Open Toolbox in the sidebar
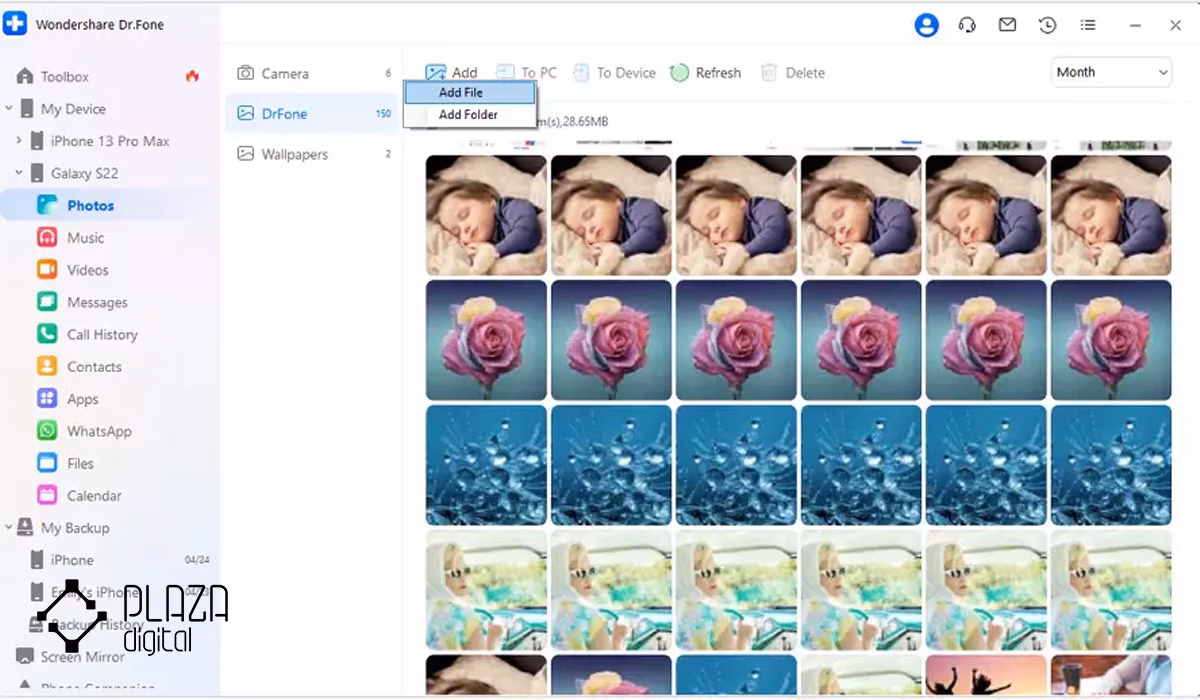The image size is (1200, 700). (65, 76)
